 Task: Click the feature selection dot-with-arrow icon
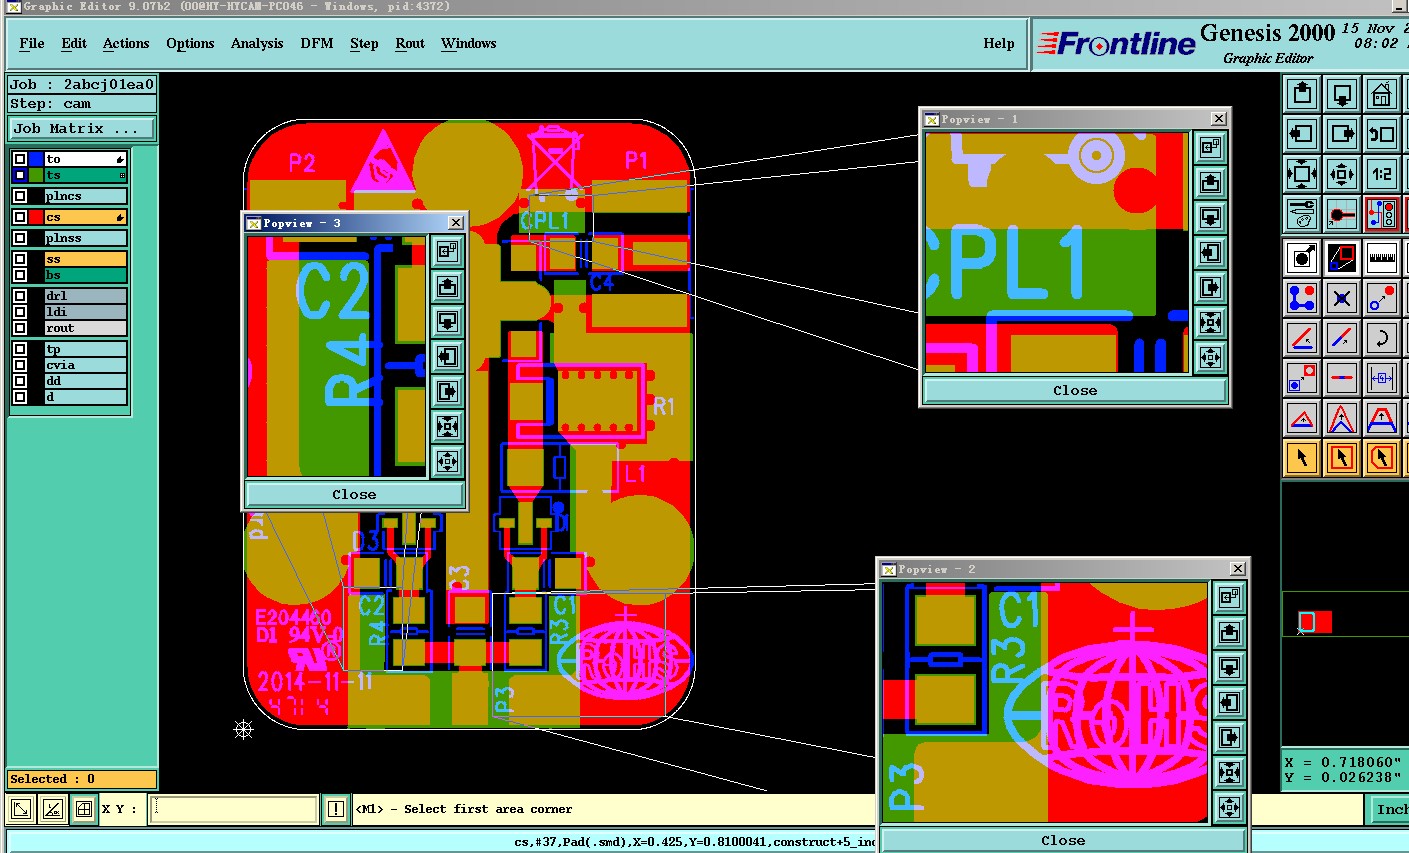click(x=1302, y=258)
